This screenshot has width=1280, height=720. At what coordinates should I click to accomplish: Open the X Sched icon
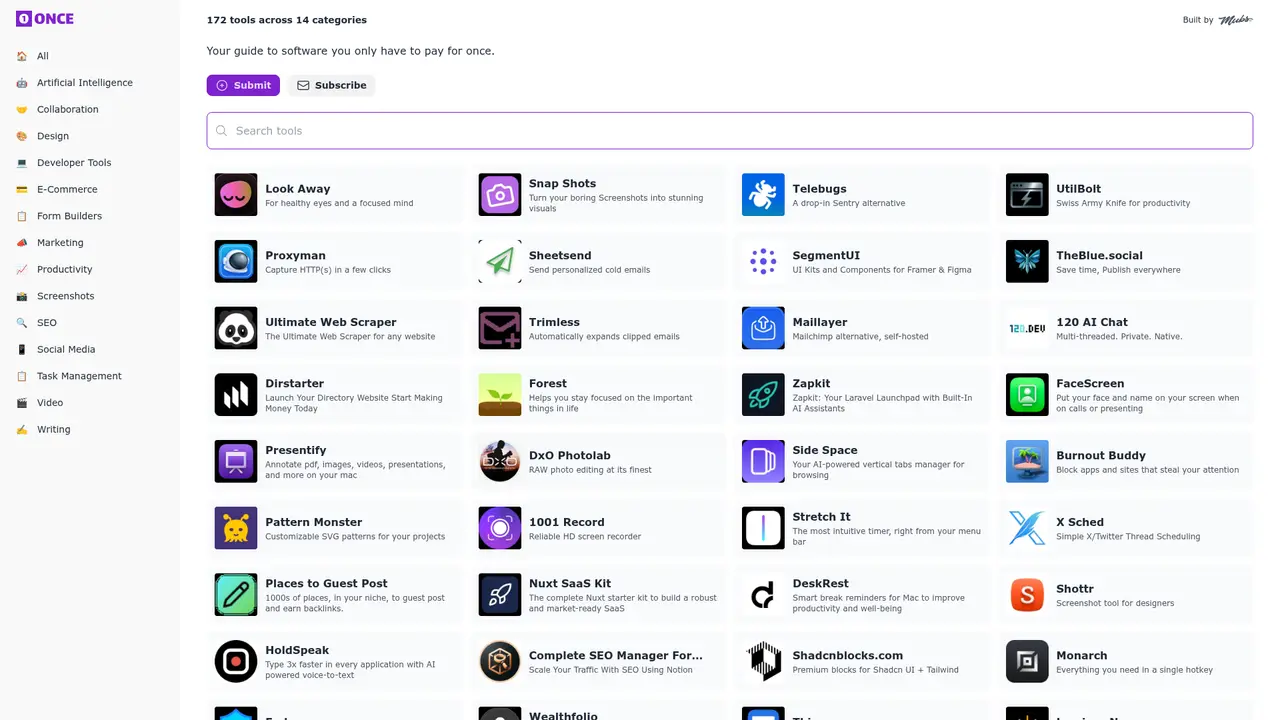point(1027,528)
